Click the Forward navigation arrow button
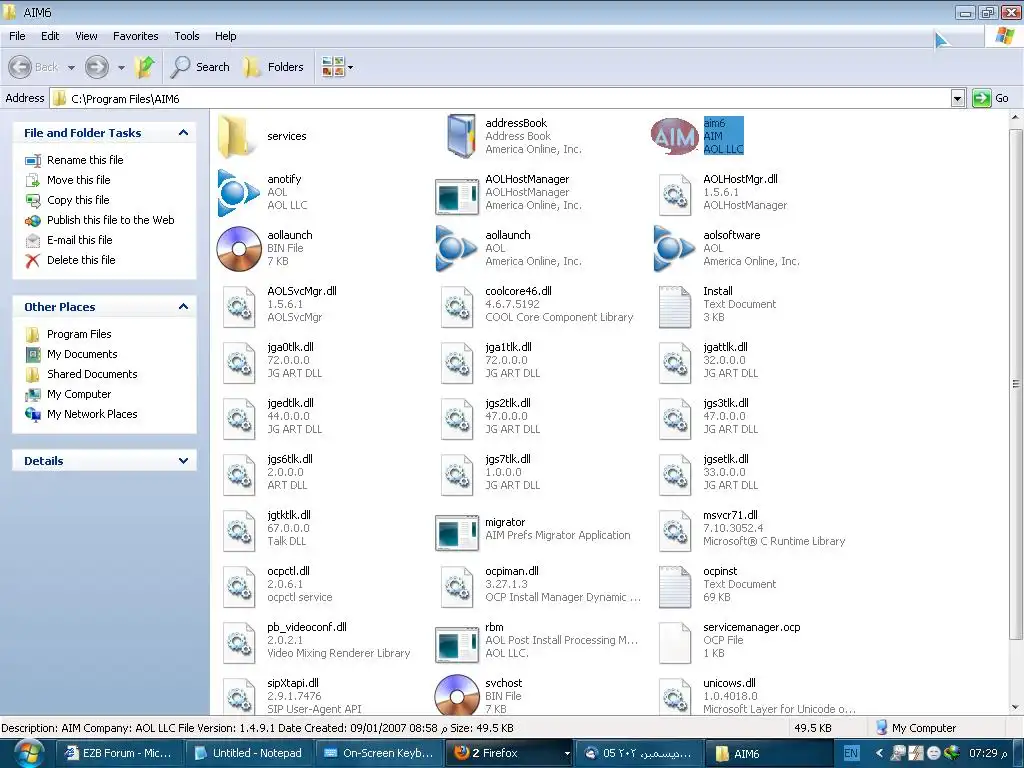The width and height of the screenshot is (1024, 768). (x=97, y=67)
